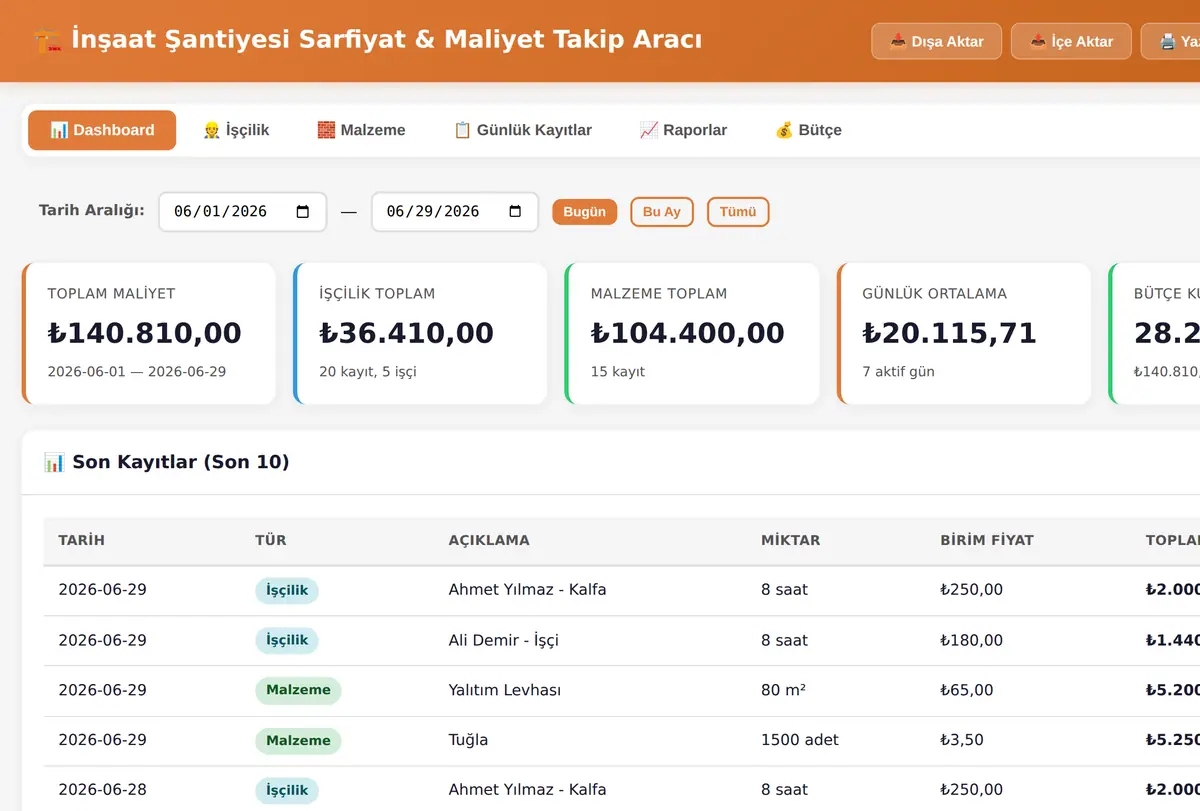Image resolution: width=1200 pixels, height=811 pixels.
Task: Click the İçe Aktar button
Action: (x=1071, y=42)
